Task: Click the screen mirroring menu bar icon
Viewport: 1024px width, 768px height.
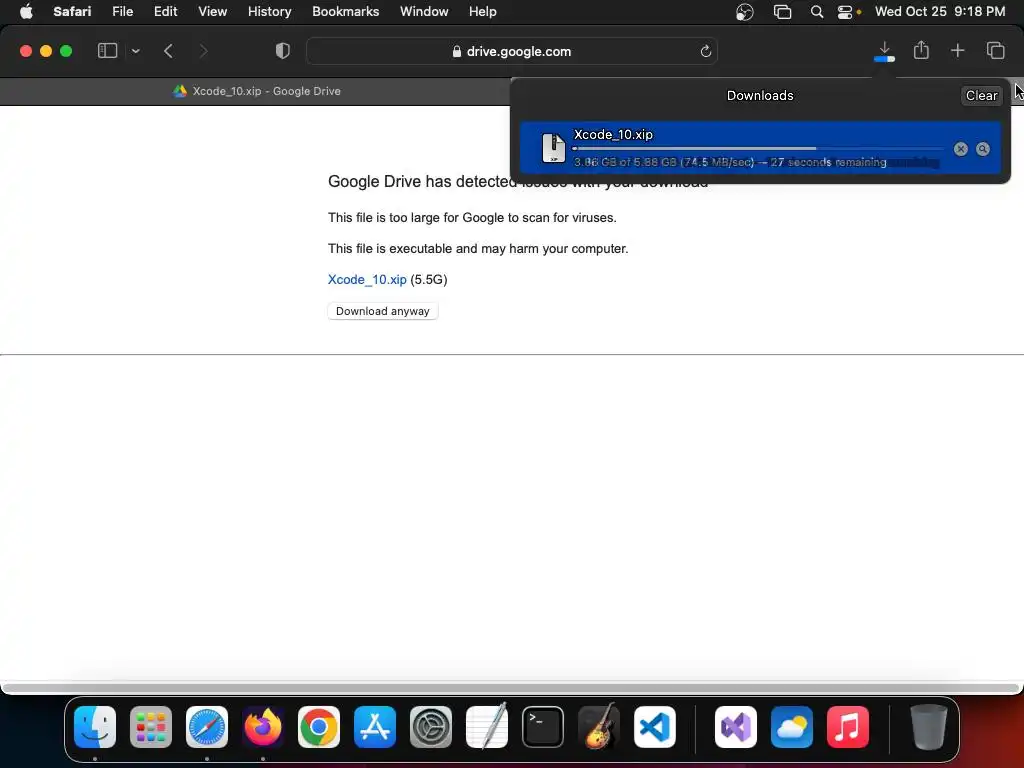Action: pyautogui.click(x=782, y=12)
